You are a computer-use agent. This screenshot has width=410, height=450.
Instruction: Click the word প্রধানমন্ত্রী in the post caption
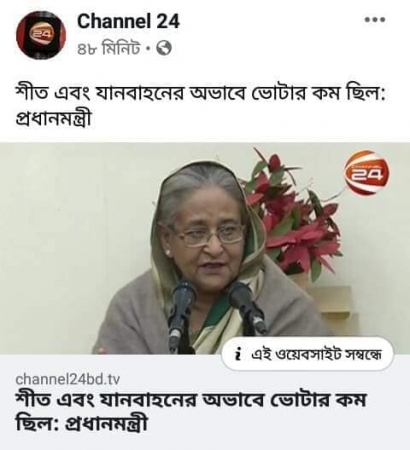pos(53,118)
